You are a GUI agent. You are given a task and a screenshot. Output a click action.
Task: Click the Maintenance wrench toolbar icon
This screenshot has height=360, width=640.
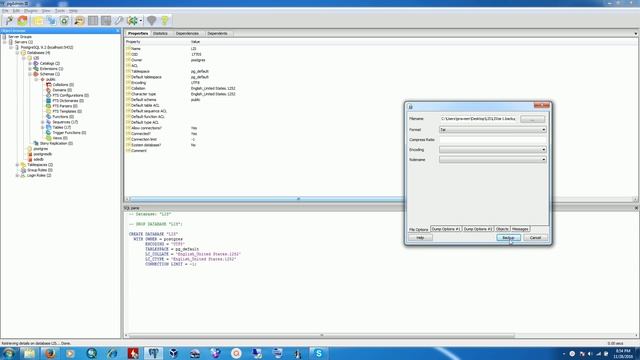click(119, 20)
